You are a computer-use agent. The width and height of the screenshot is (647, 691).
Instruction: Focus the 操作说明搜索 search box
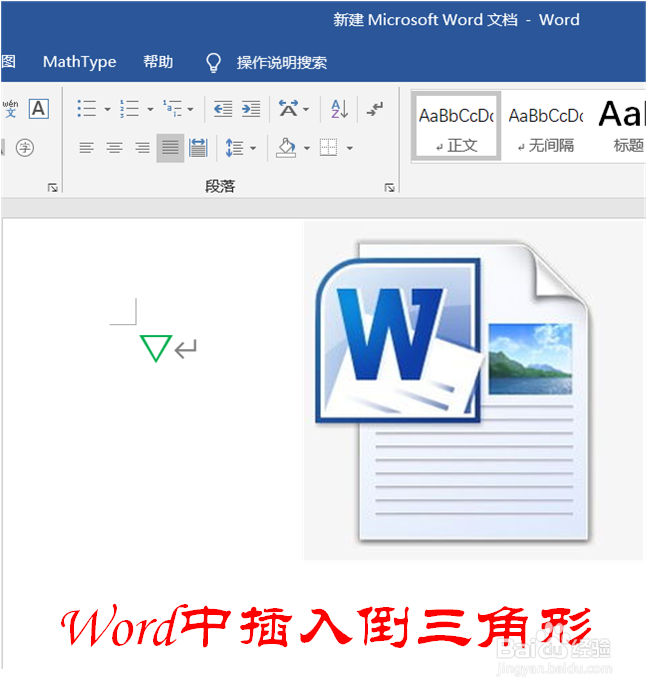click(x=282, y=63)
